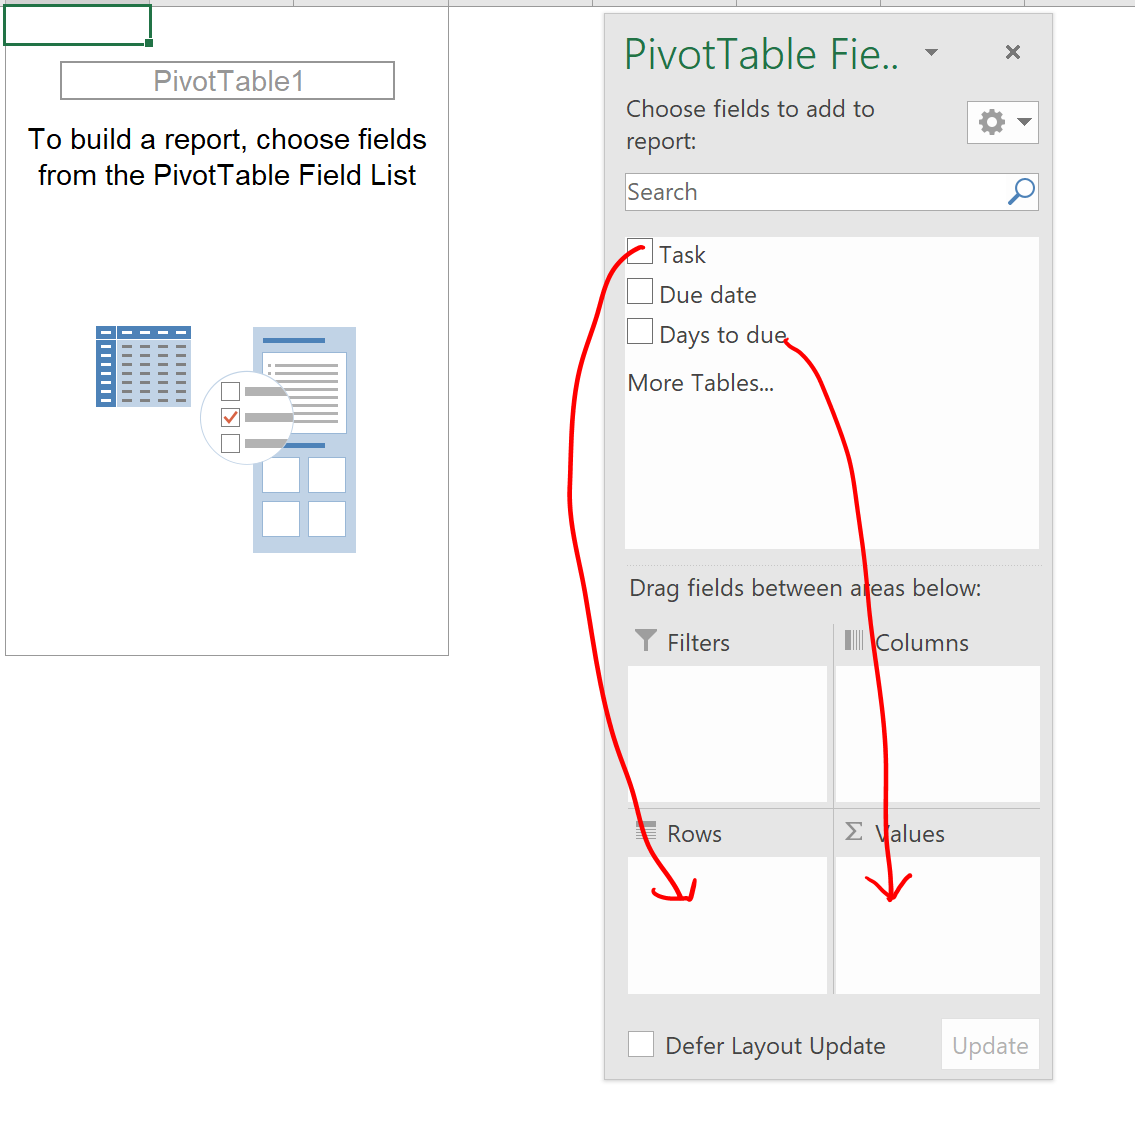Open the task pane options dropdown arrow

click(931, 52)
